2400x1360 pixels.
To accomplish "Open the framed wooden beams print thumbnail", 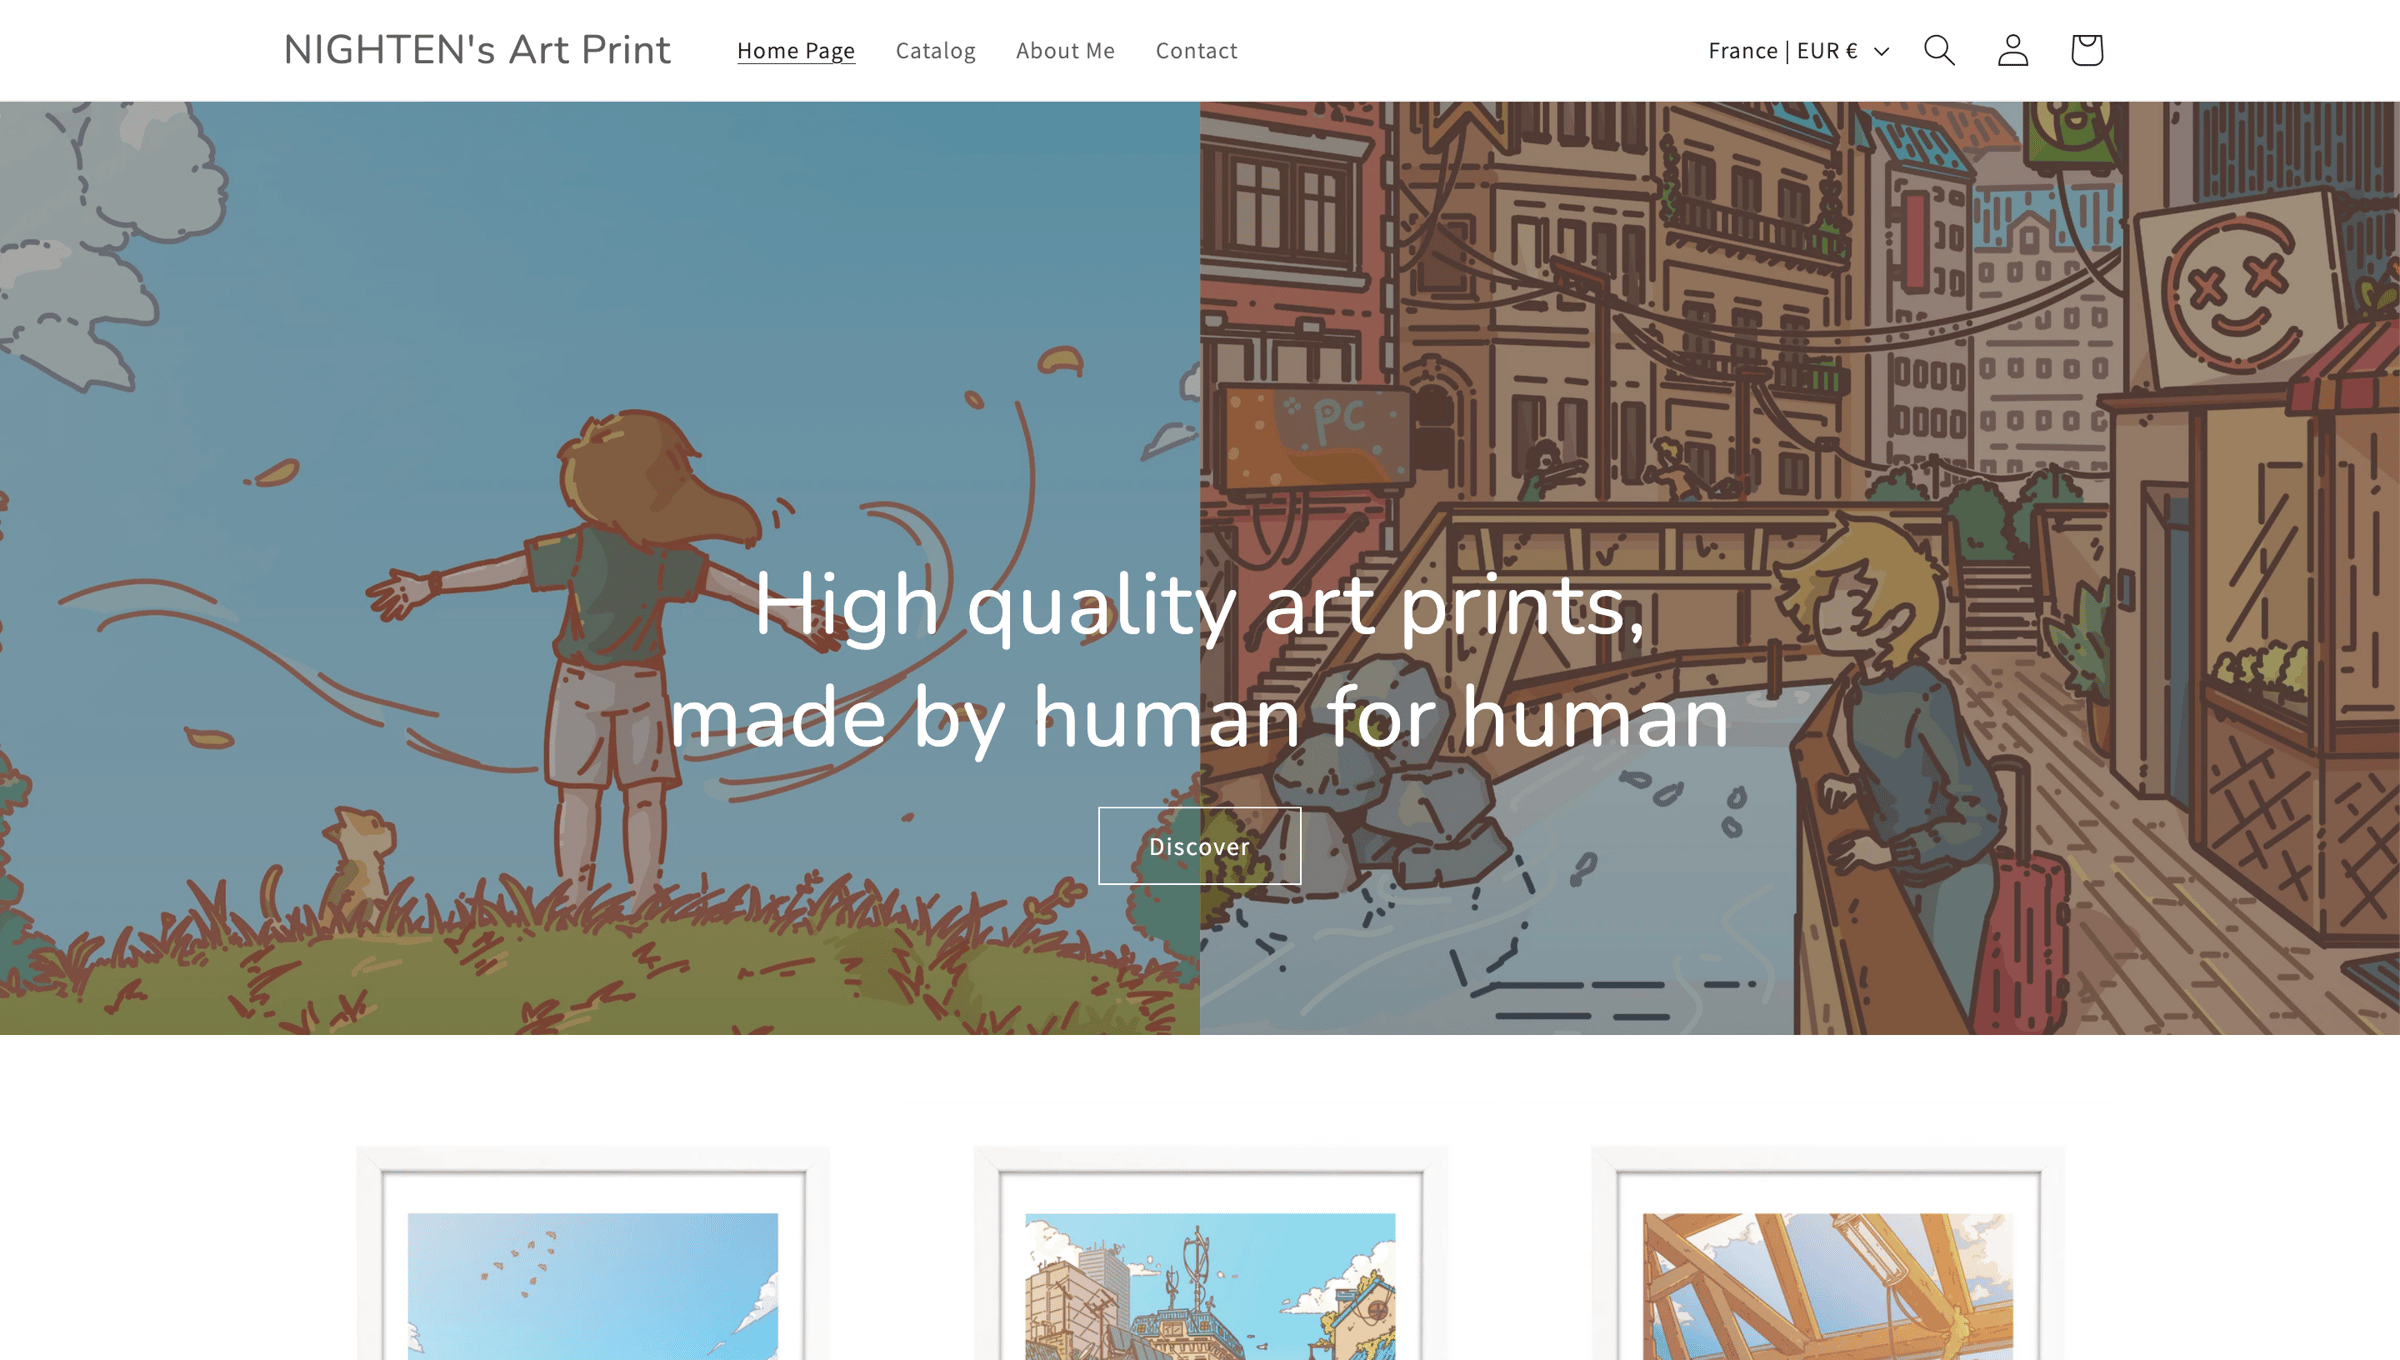I will click(1828, 1253).
